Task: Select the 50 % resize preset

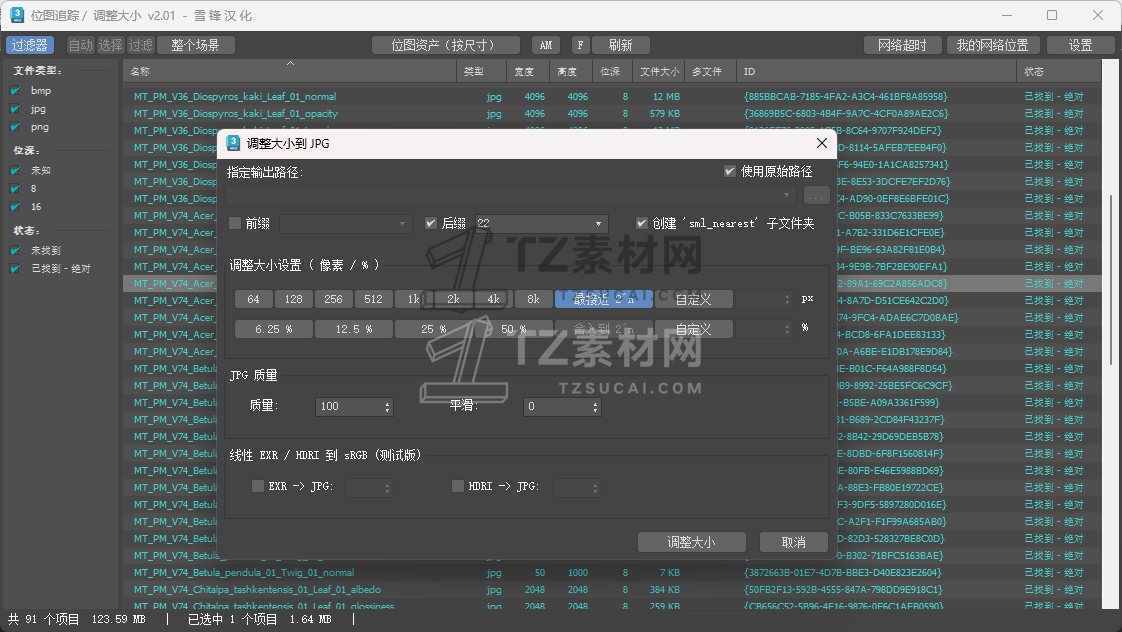Action: (510, 328)
